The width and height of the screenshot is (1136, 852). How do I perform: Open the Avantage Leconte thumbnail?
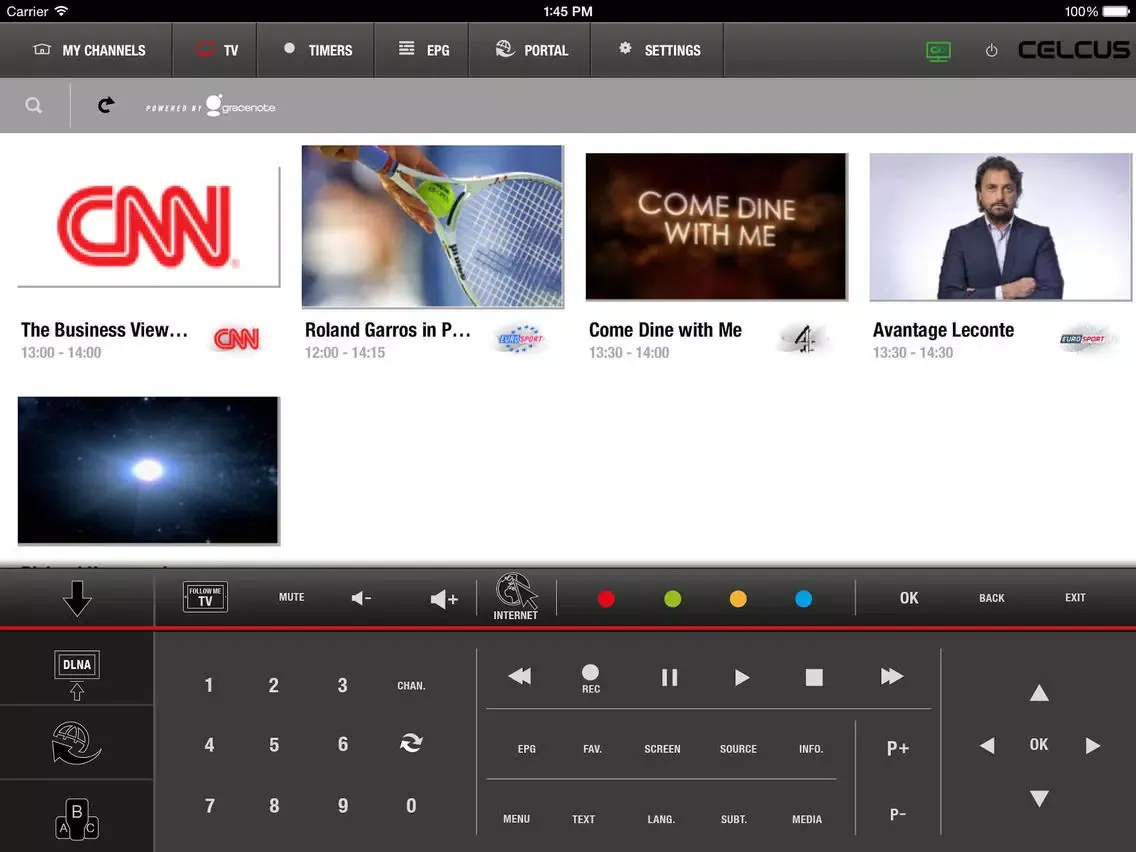(1000, 226)
